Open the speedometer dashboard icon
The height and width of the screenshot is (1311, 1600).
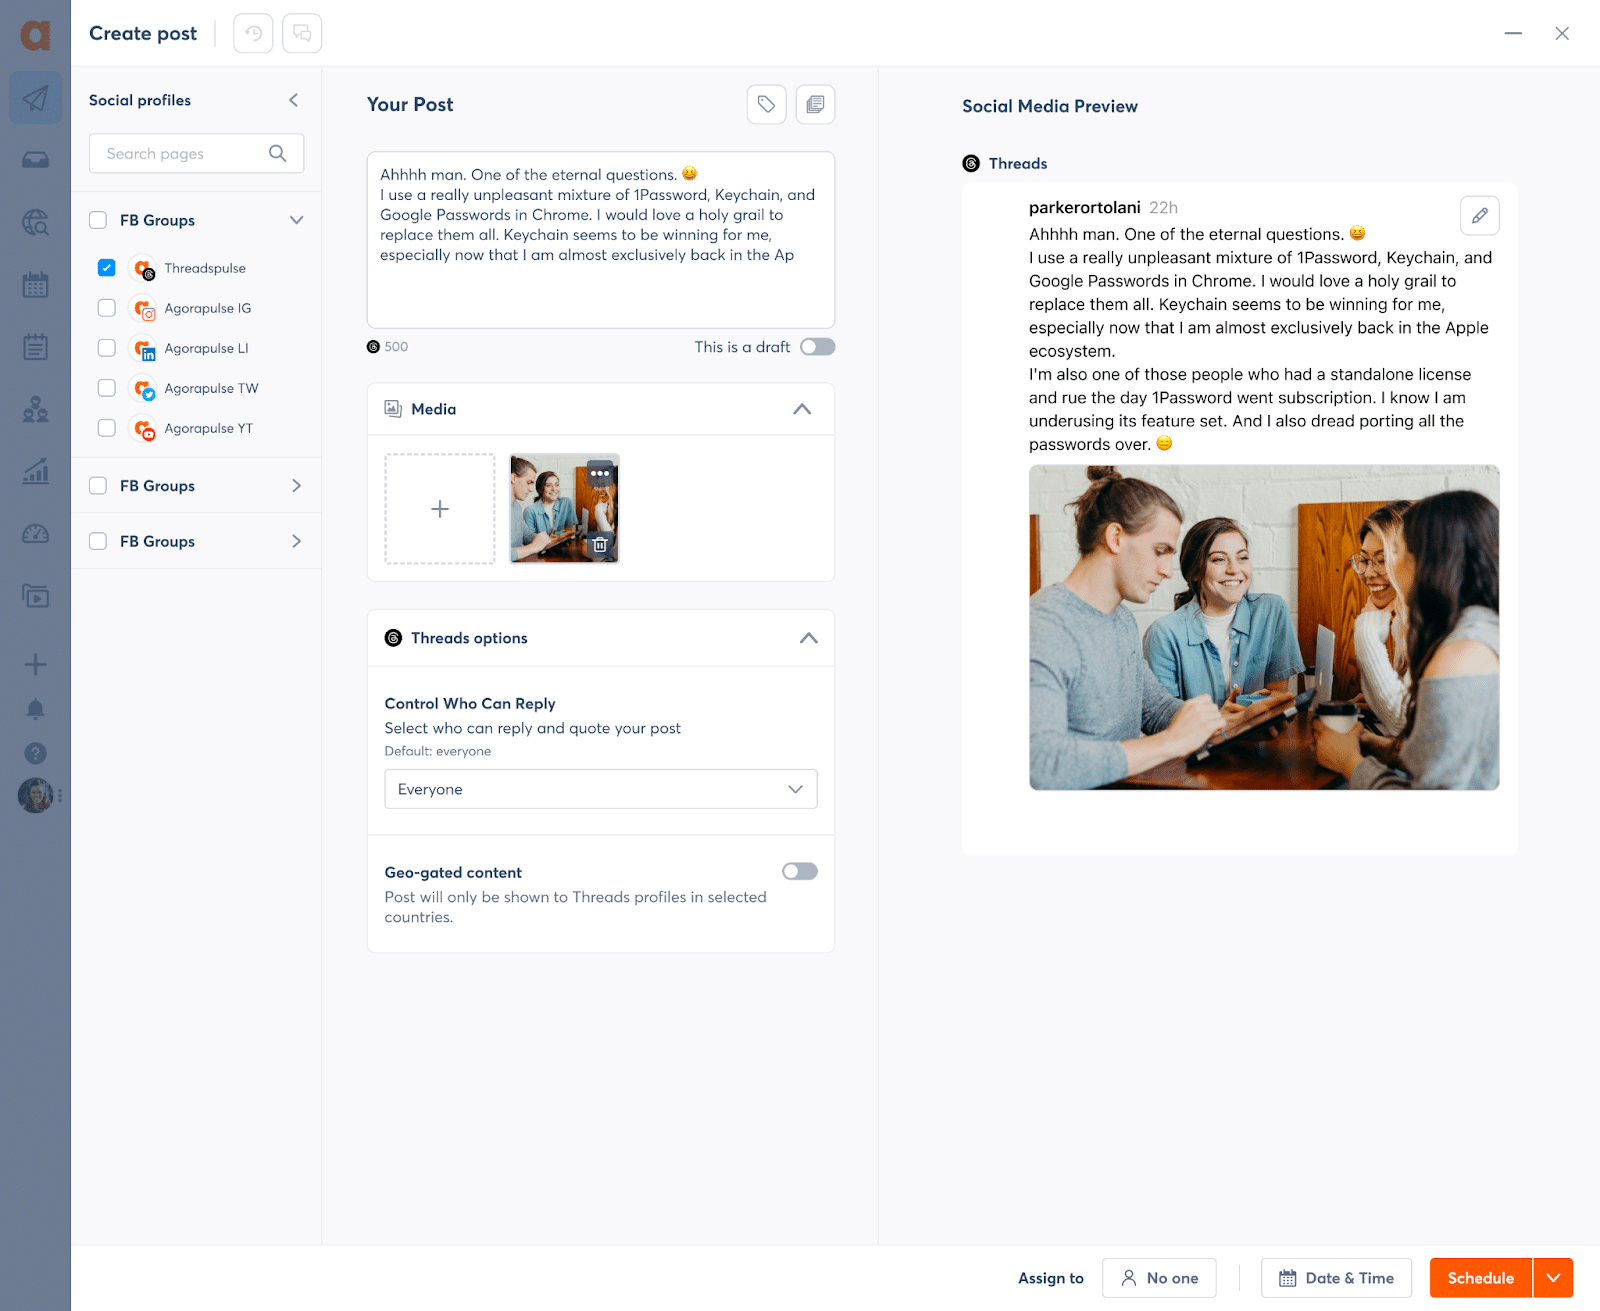[x=35, y=534]
